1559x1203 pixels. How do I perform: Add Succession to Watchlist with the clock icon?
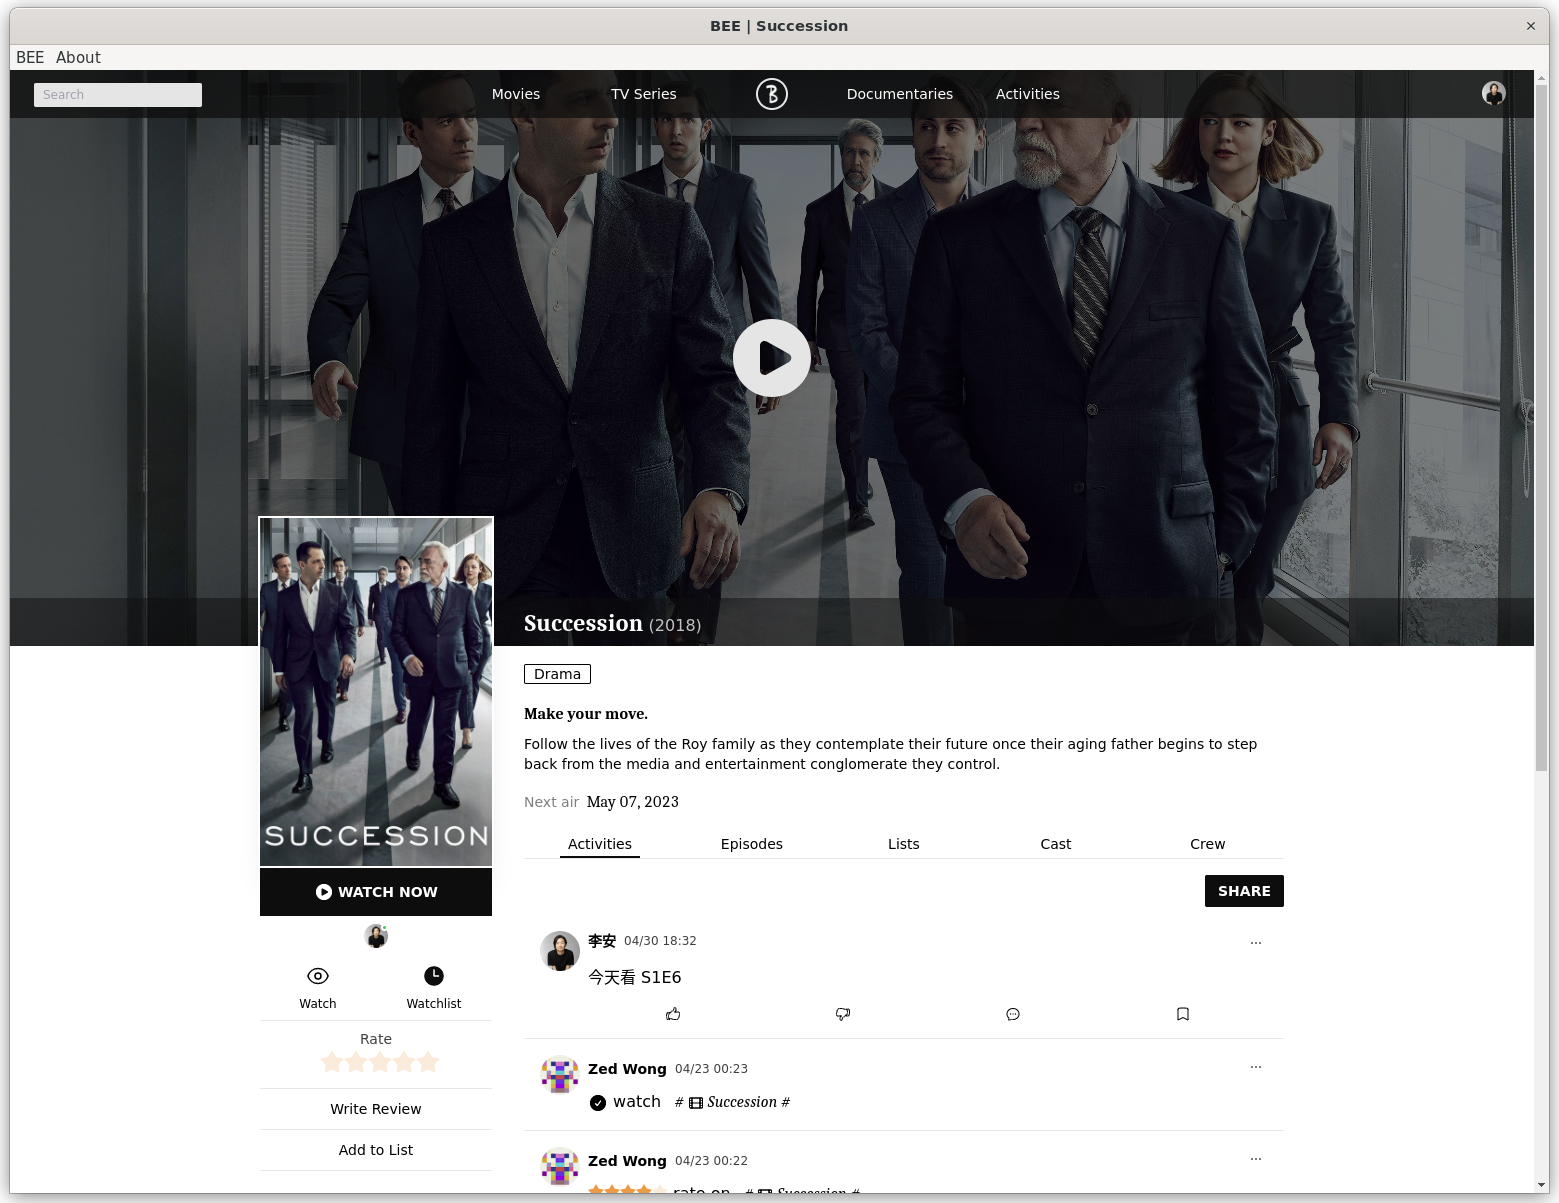(434, 976)
